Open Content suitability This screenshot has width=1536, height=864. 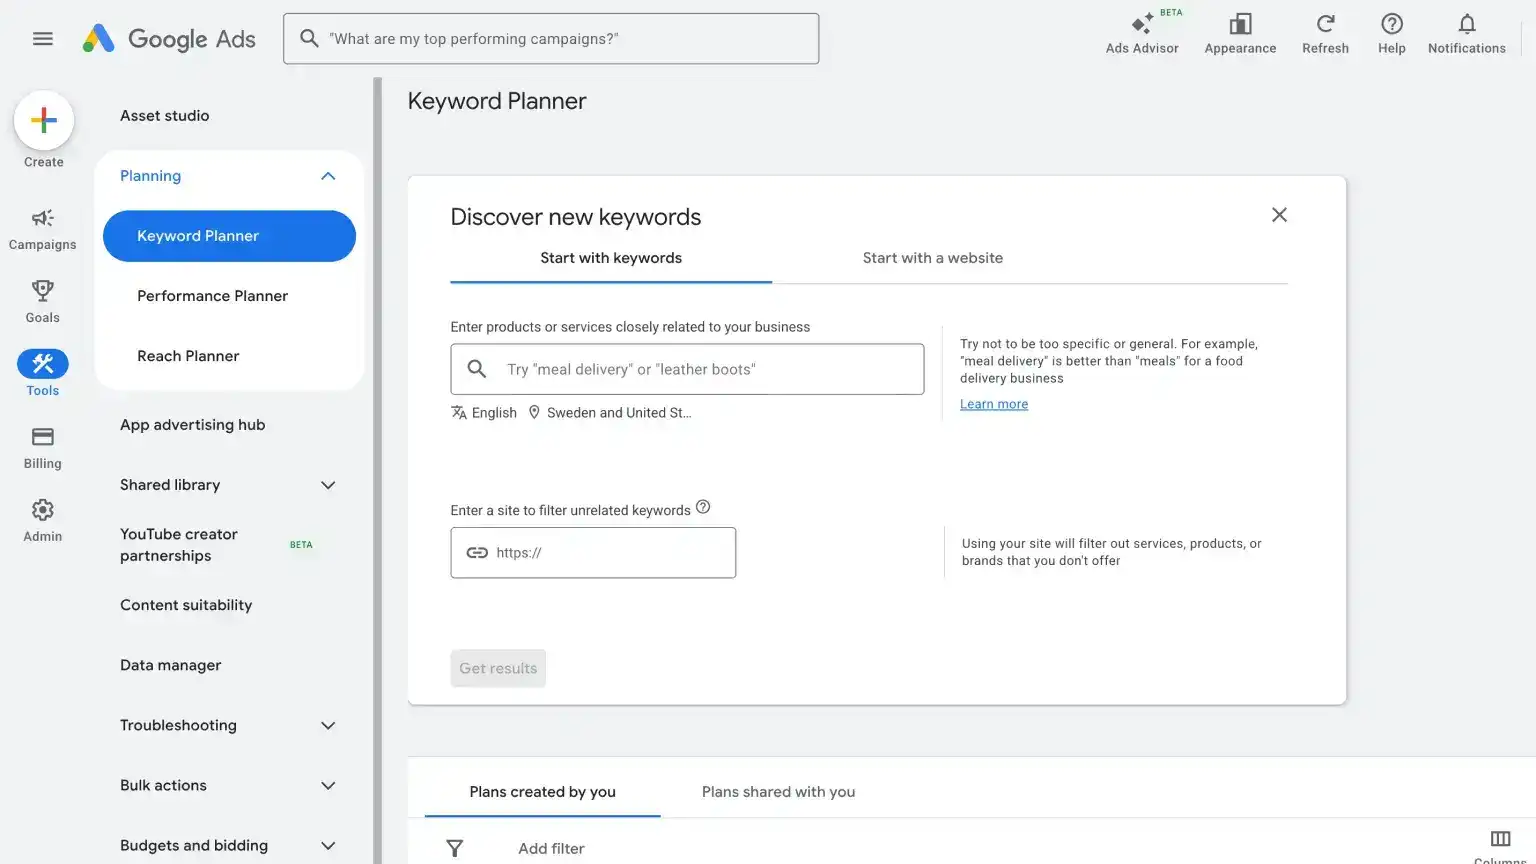[186, 605]
